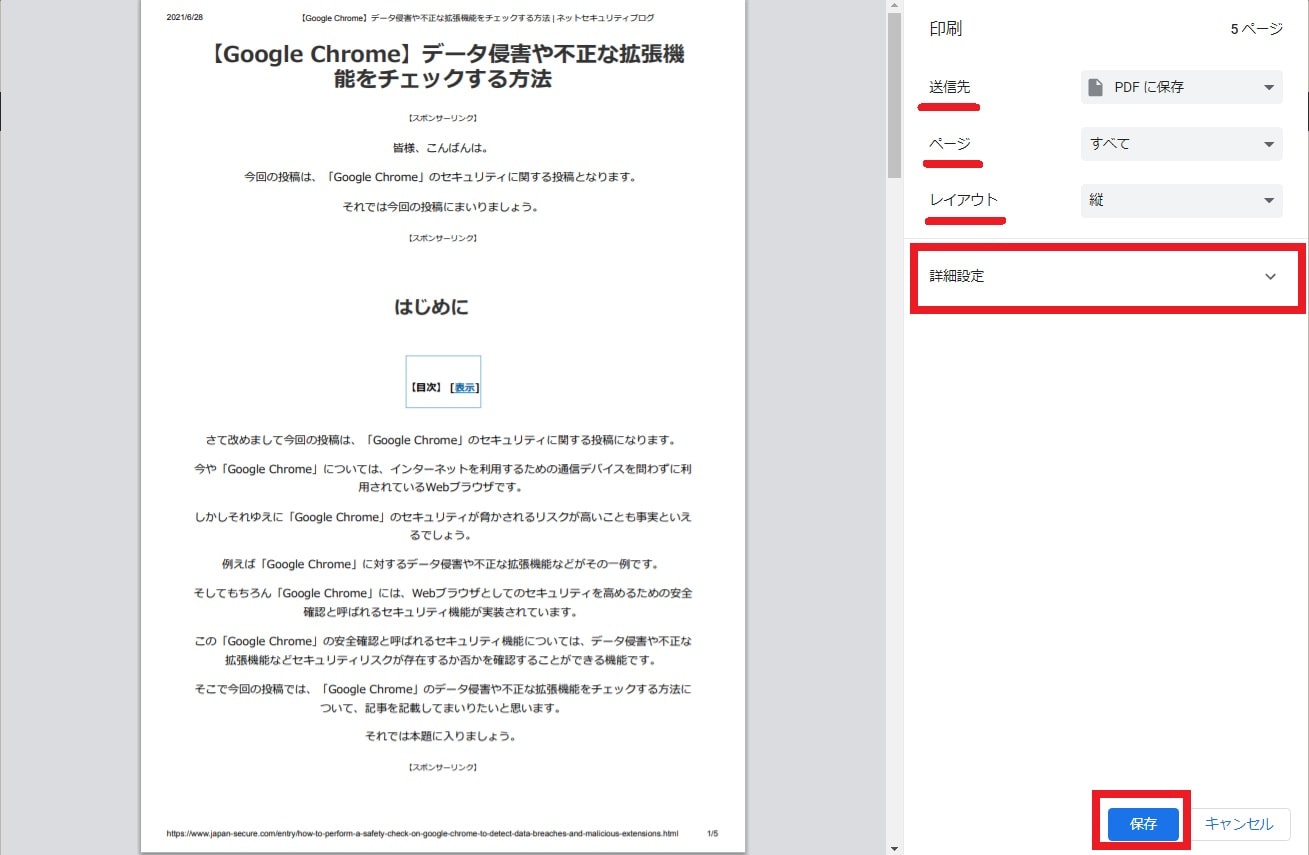Click the 5 ページ page count text
Image resolution: width=1309 pixels, height=855 pixels.
[x=1256, y=29]
